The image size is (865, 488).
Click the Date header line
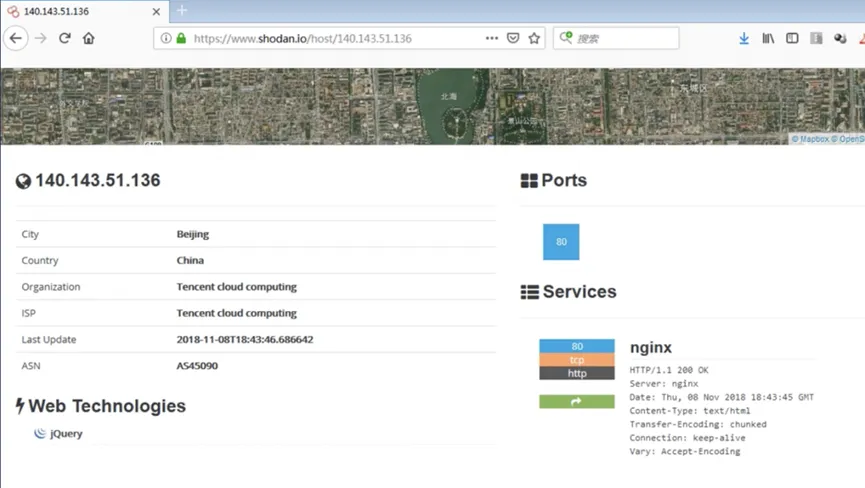722,397
